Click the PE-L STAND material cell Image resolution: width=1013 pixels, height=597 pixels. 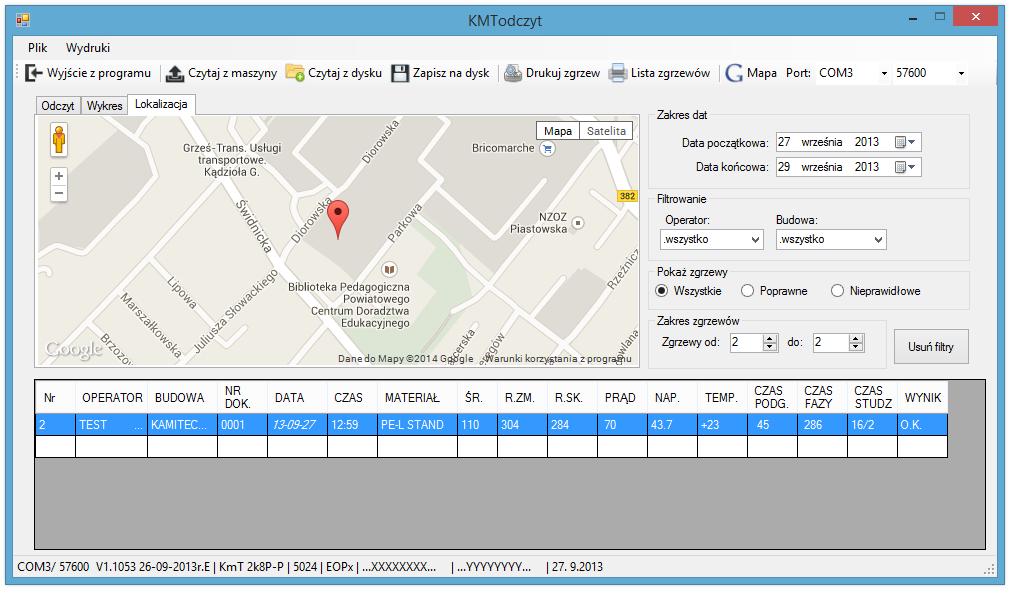(x=417, y=425)
